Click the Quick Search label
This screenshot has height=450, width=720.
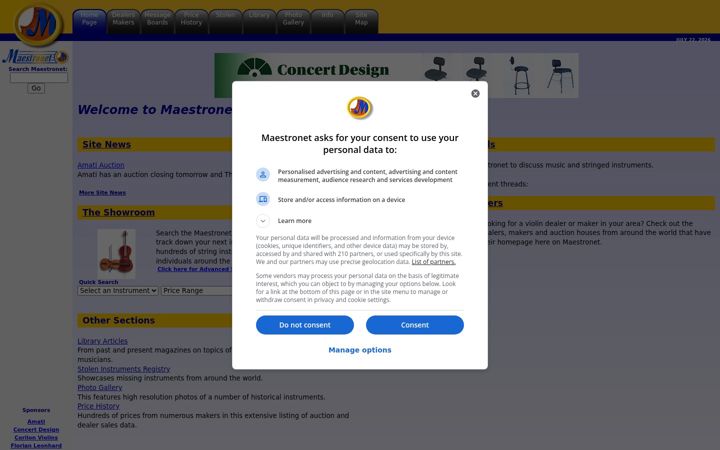(x=98, y=282)
